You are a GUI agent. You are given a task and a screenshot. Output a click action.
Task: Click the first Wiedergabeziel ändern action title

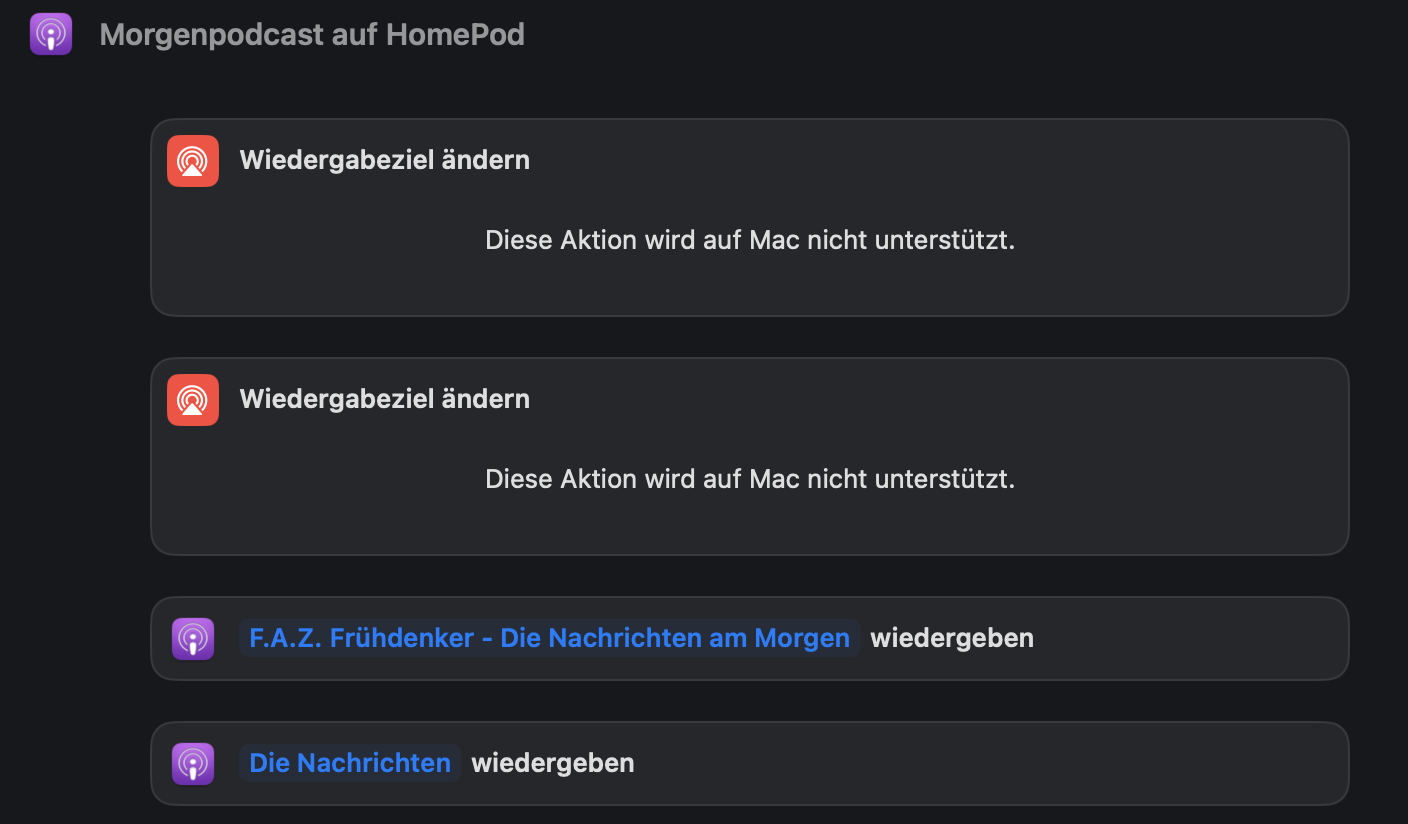[x=385, y=160]
